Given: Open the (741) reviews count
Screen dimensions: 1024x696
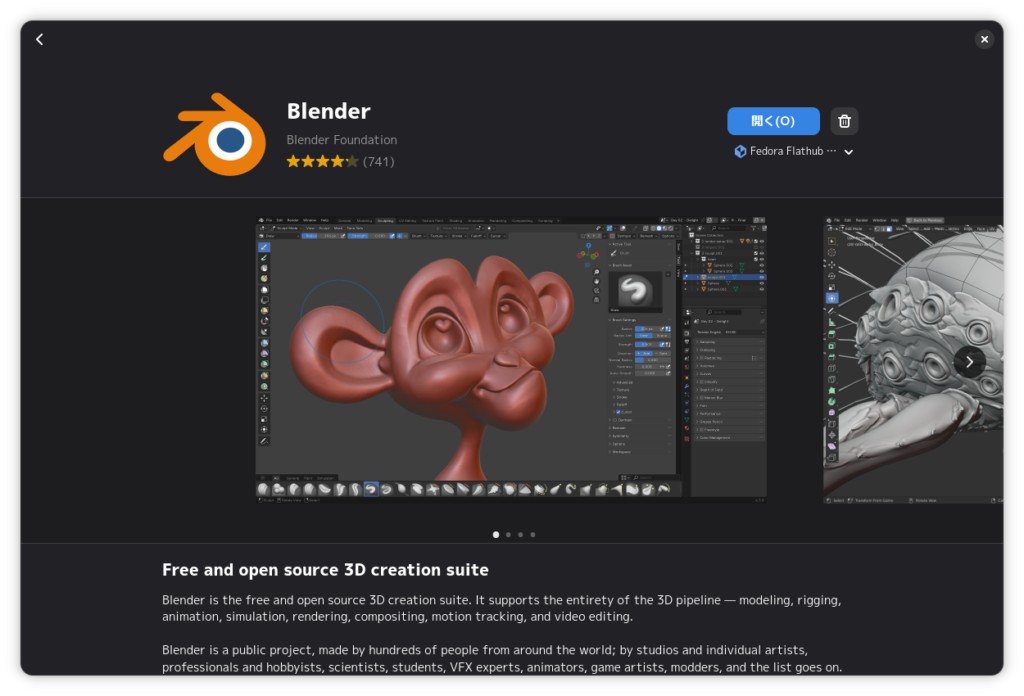Looking at the screenshot, I should pyautogui.click(x=378, y=161).
